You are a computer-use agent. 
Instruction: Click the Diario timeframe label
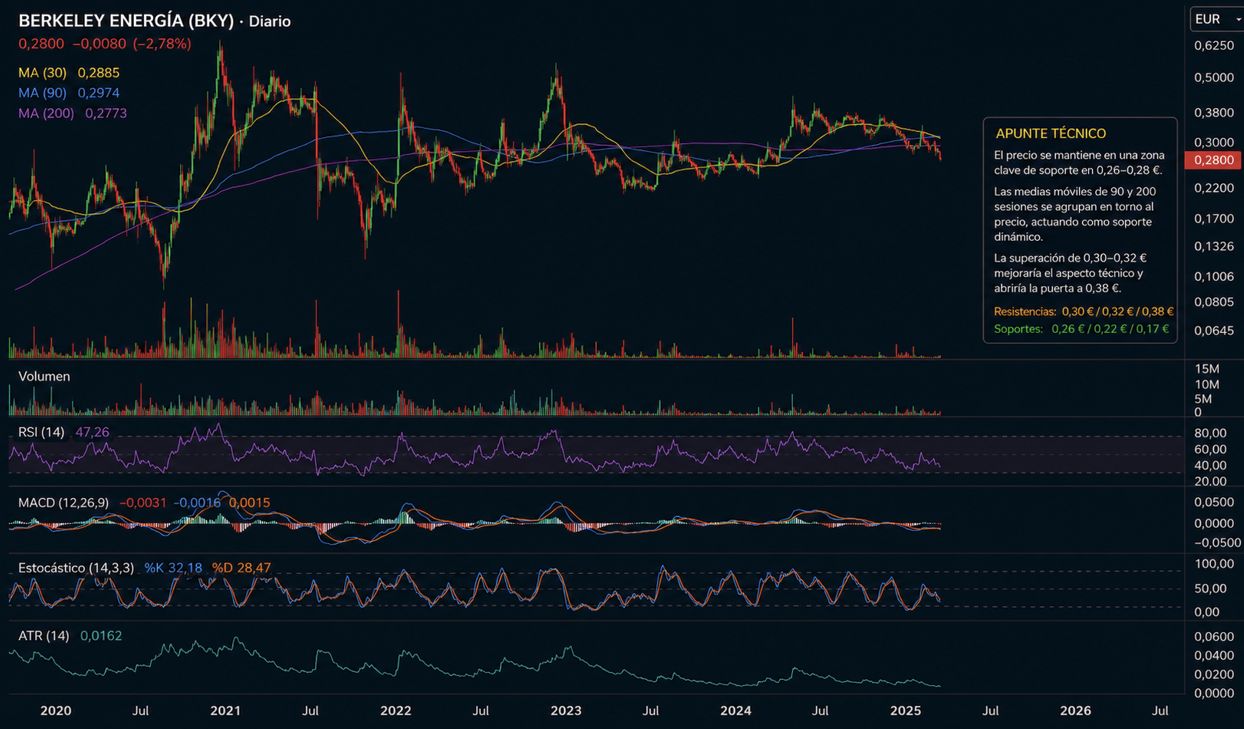(x=270, y=21)
